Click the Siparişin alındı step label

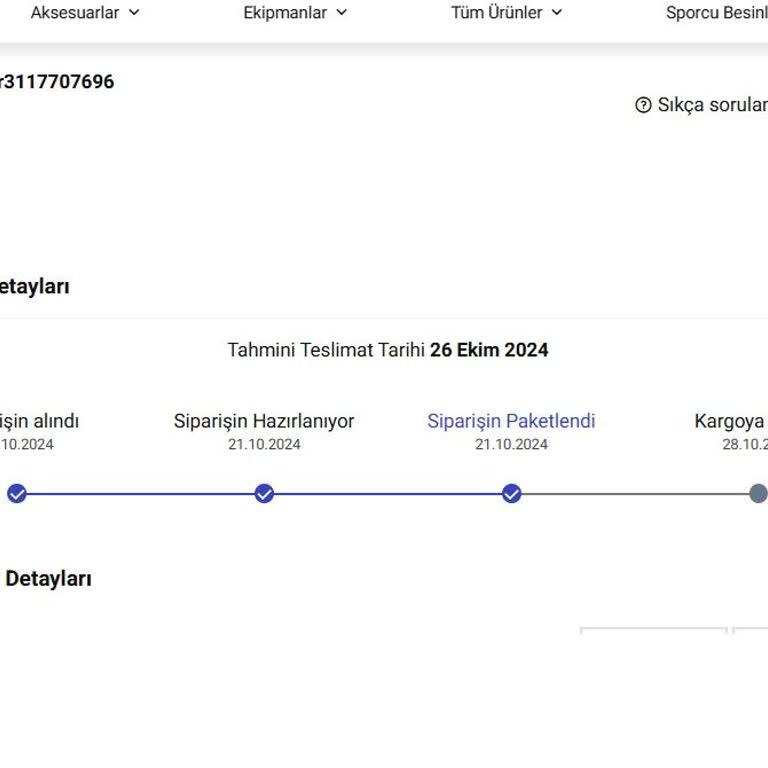(x=40, y=421)
